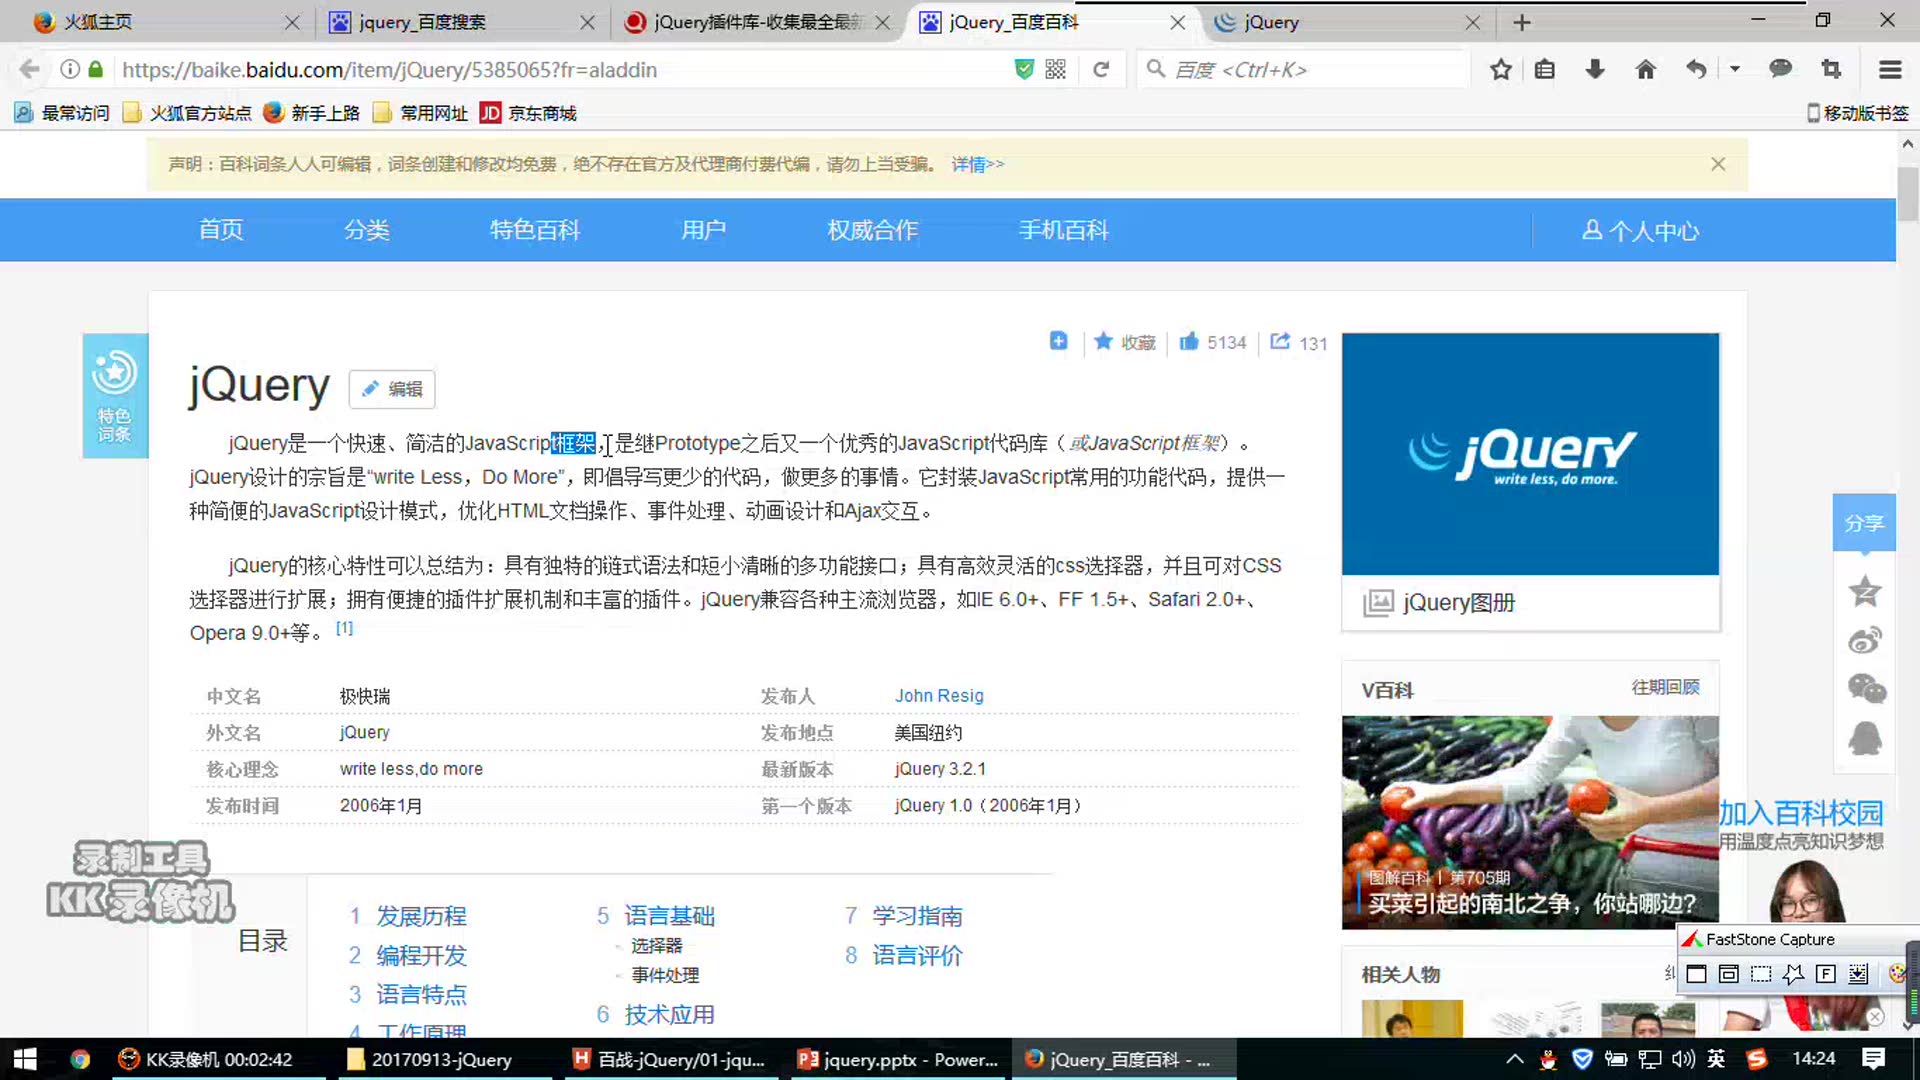Click the green shield icon in address bar

[1024, 69]
